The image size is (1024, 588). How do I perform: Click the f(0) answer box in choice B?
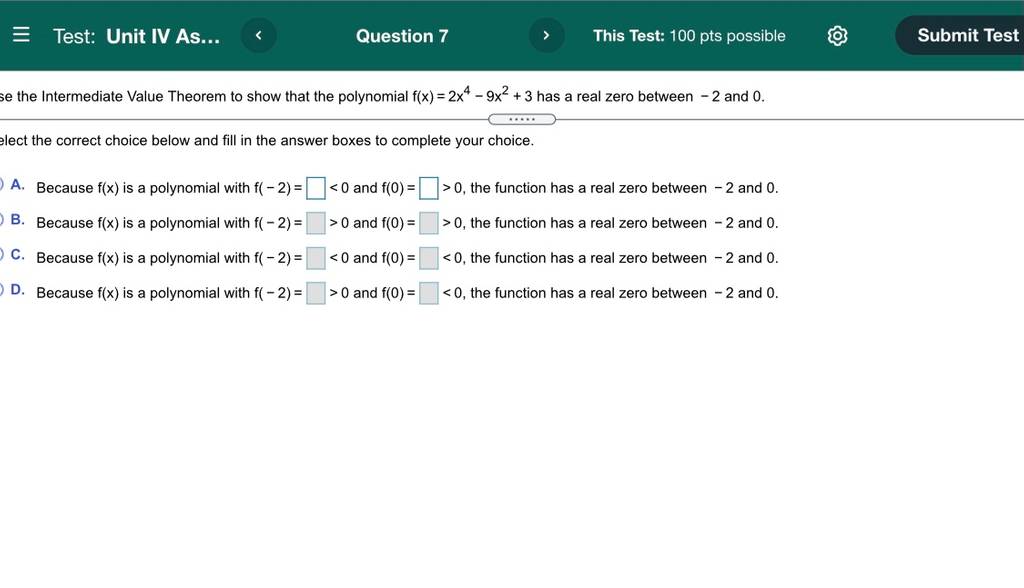[x=428, y=223]
